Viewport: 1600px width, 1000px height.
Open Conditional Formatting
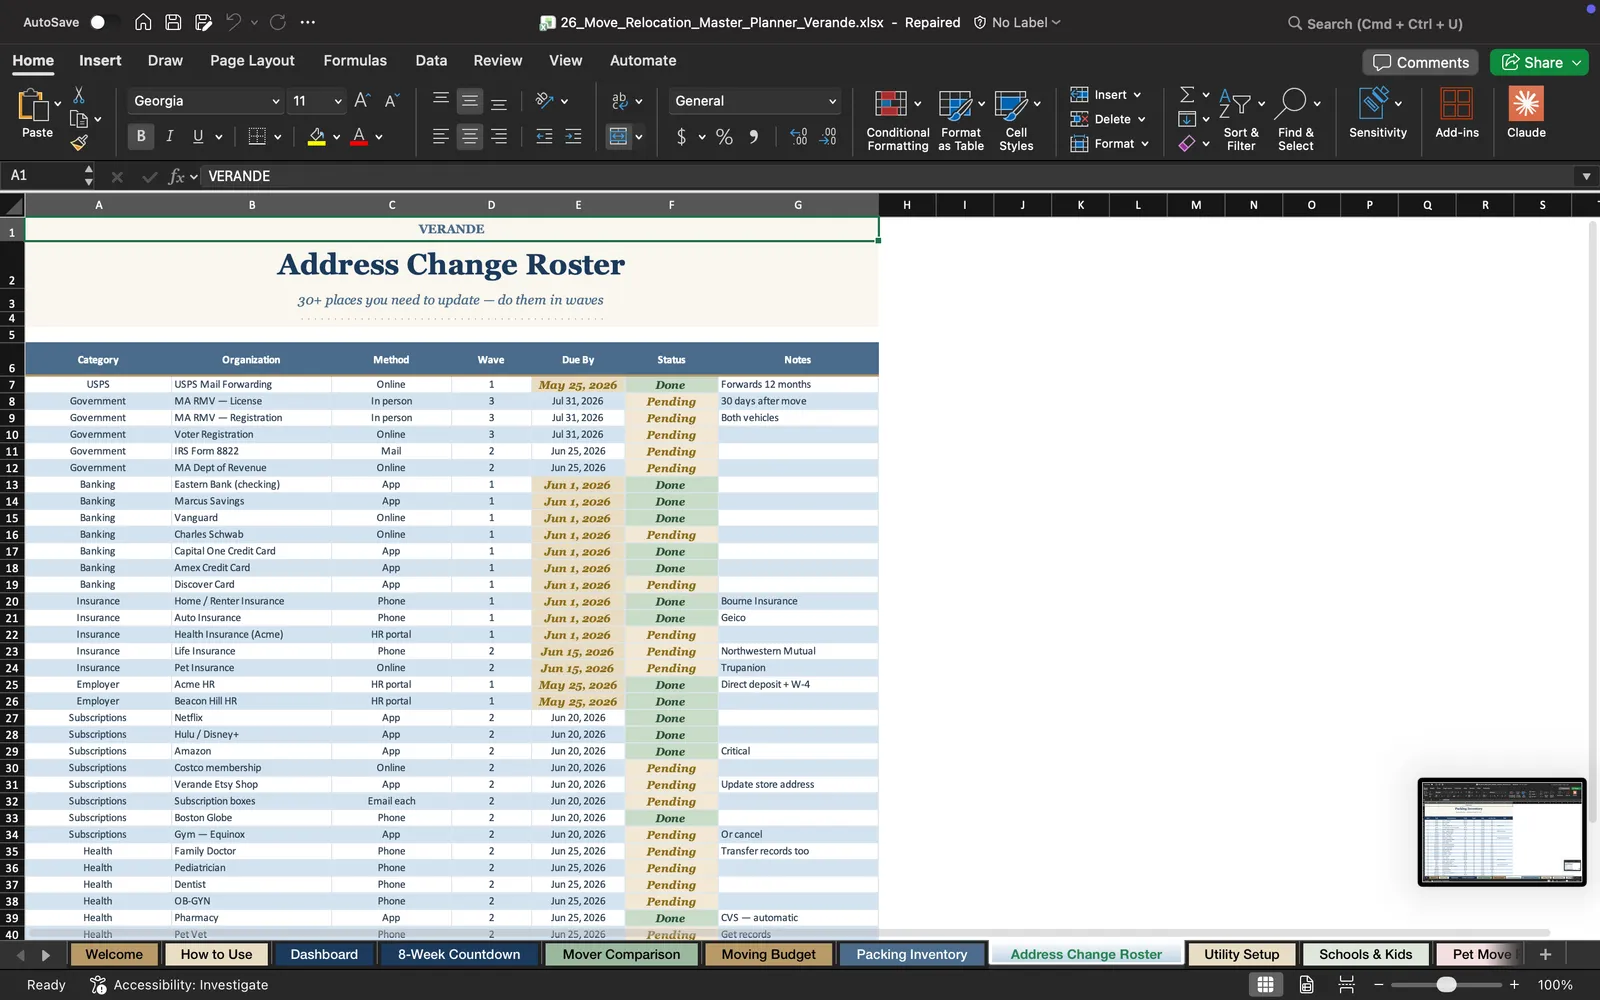pos(897,120)
